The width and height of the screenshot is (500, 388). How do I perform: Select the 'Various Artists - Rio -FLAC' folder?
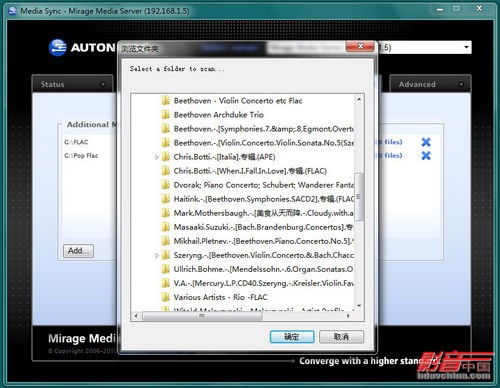click(220, 297)
